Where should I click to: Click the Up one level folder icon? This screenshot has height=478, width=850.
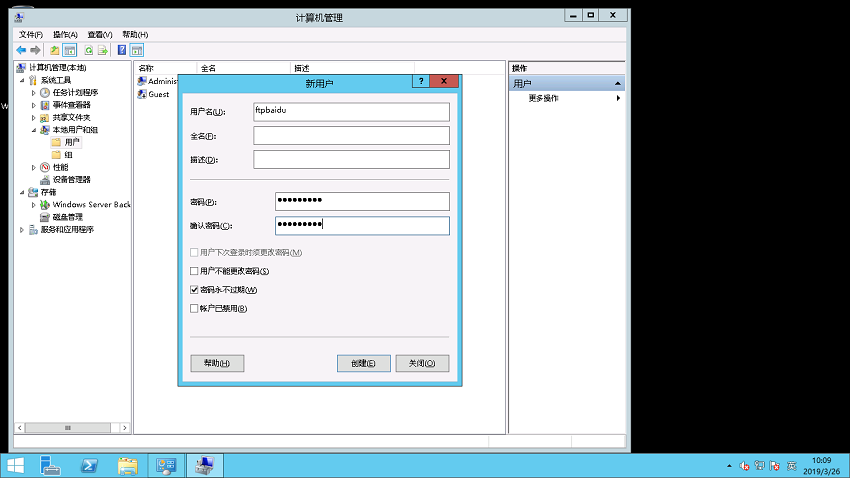coord(55,50)
